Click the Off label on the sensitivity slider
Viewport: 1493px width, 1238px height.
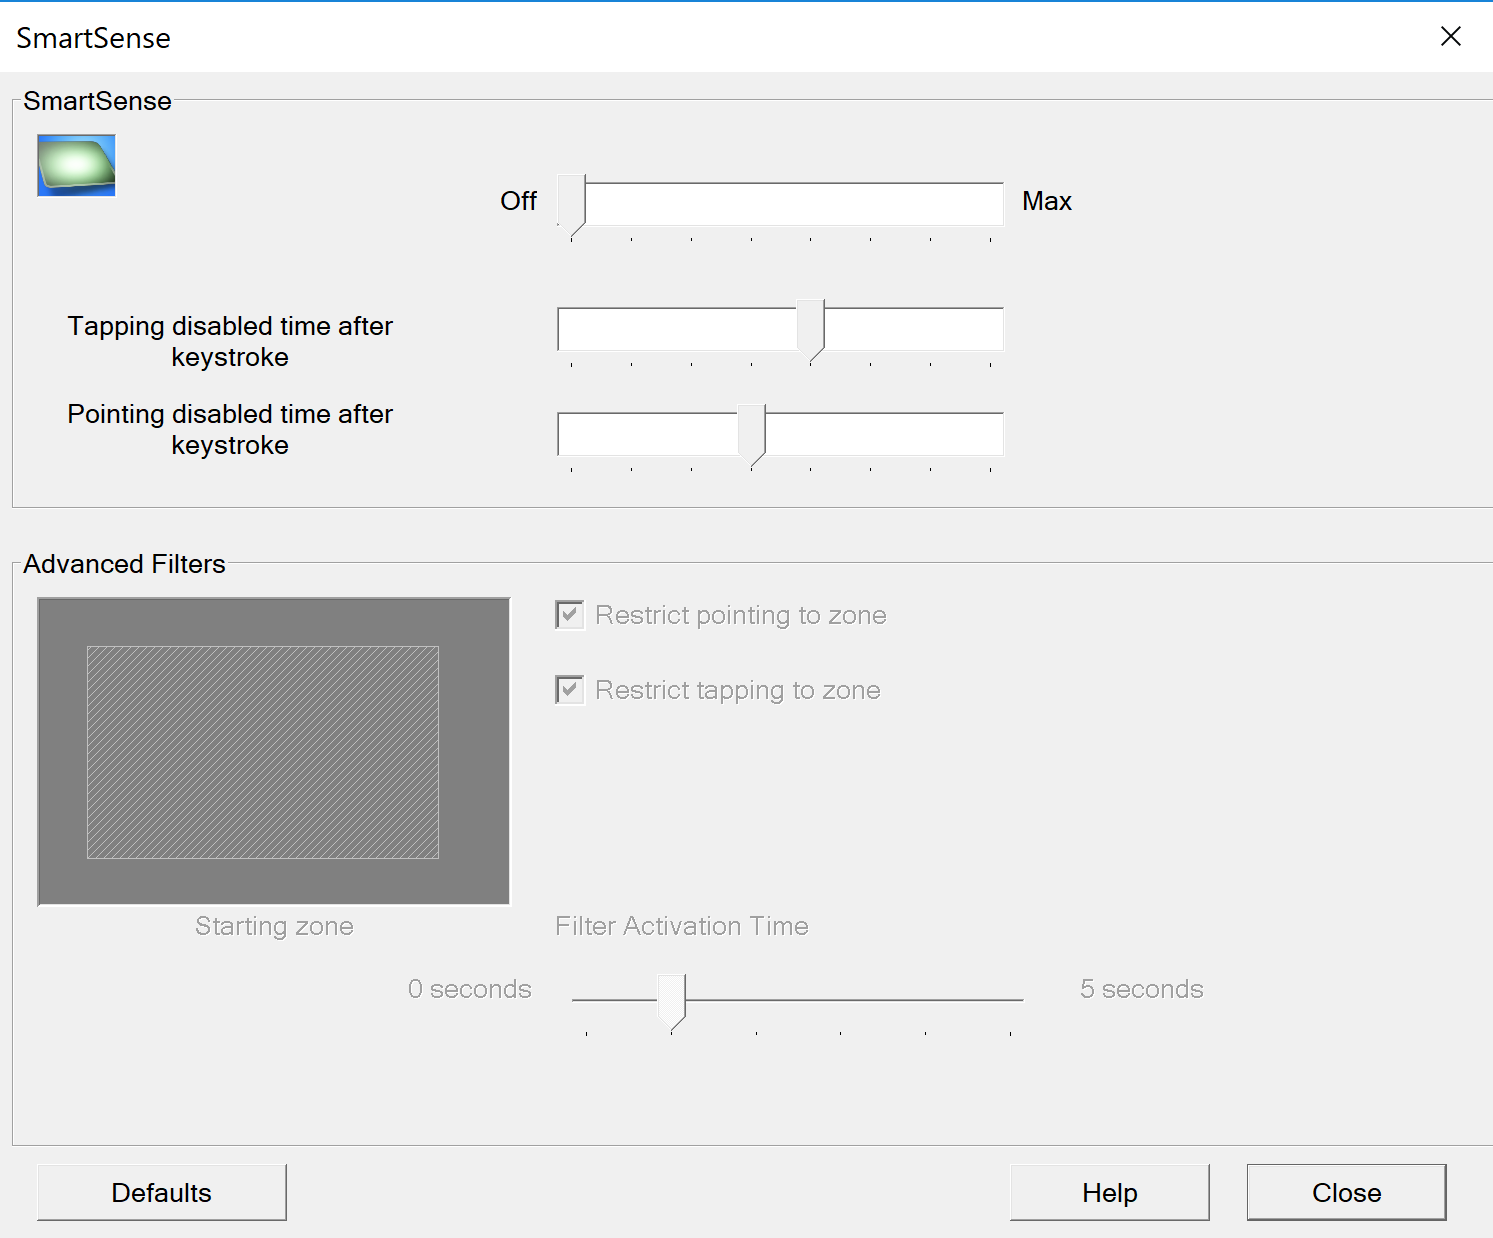(518, 201)
